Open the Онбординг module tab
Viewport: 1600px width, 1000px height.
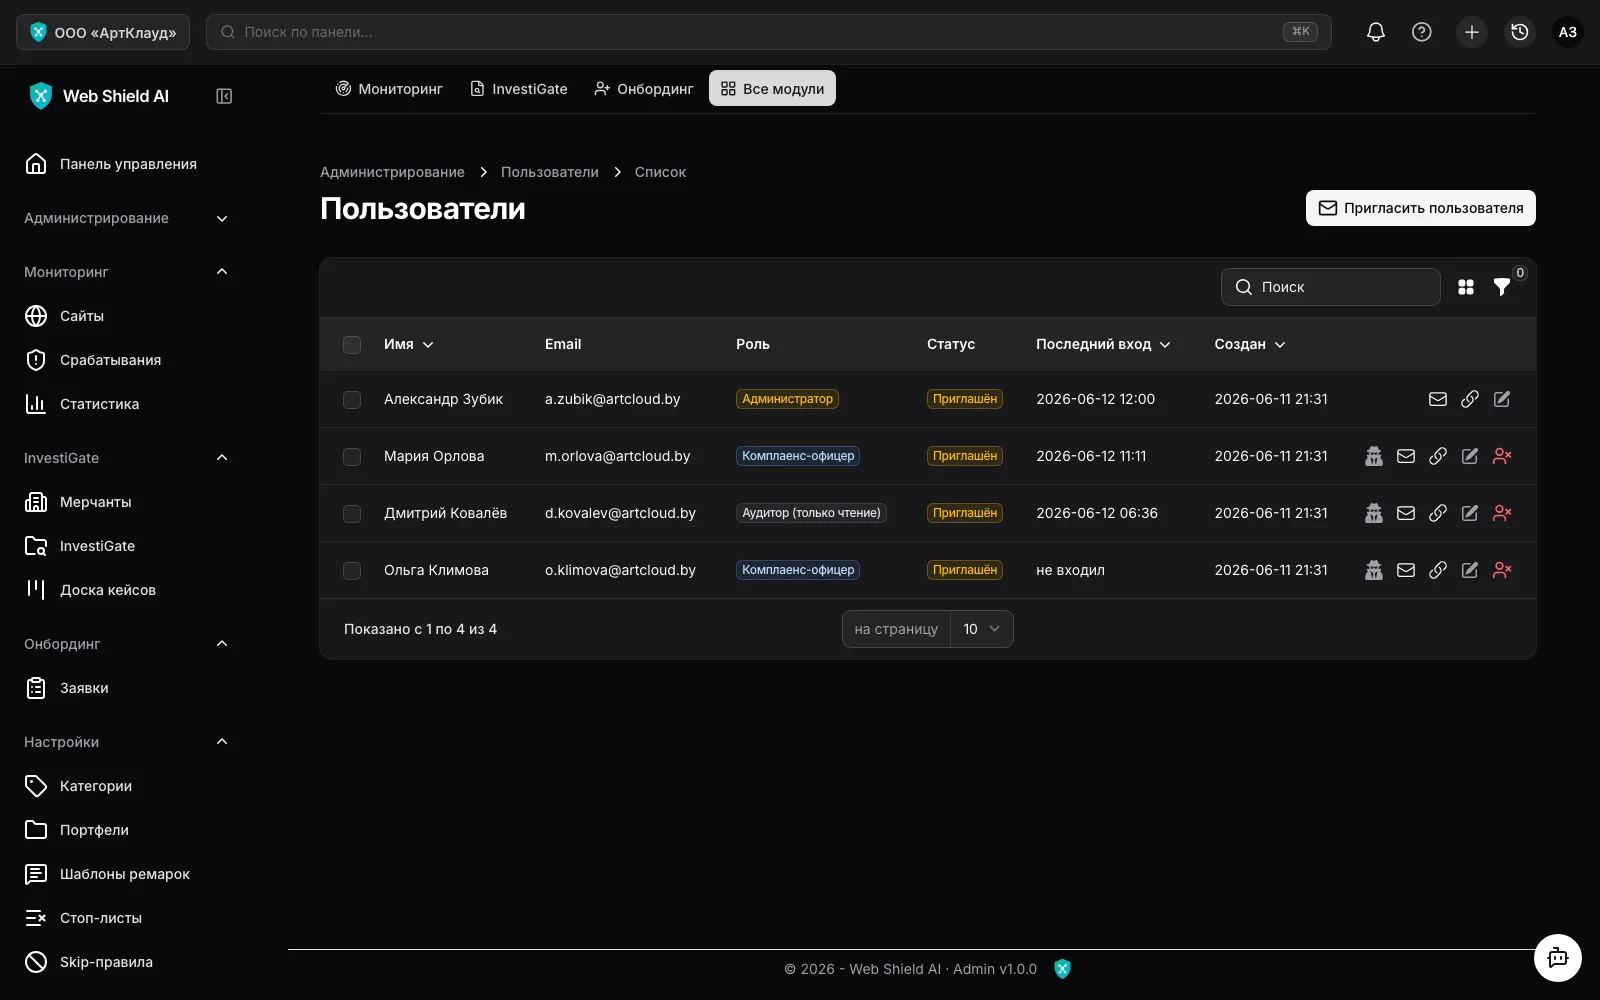pyautogui.click(x=644, y=89)
